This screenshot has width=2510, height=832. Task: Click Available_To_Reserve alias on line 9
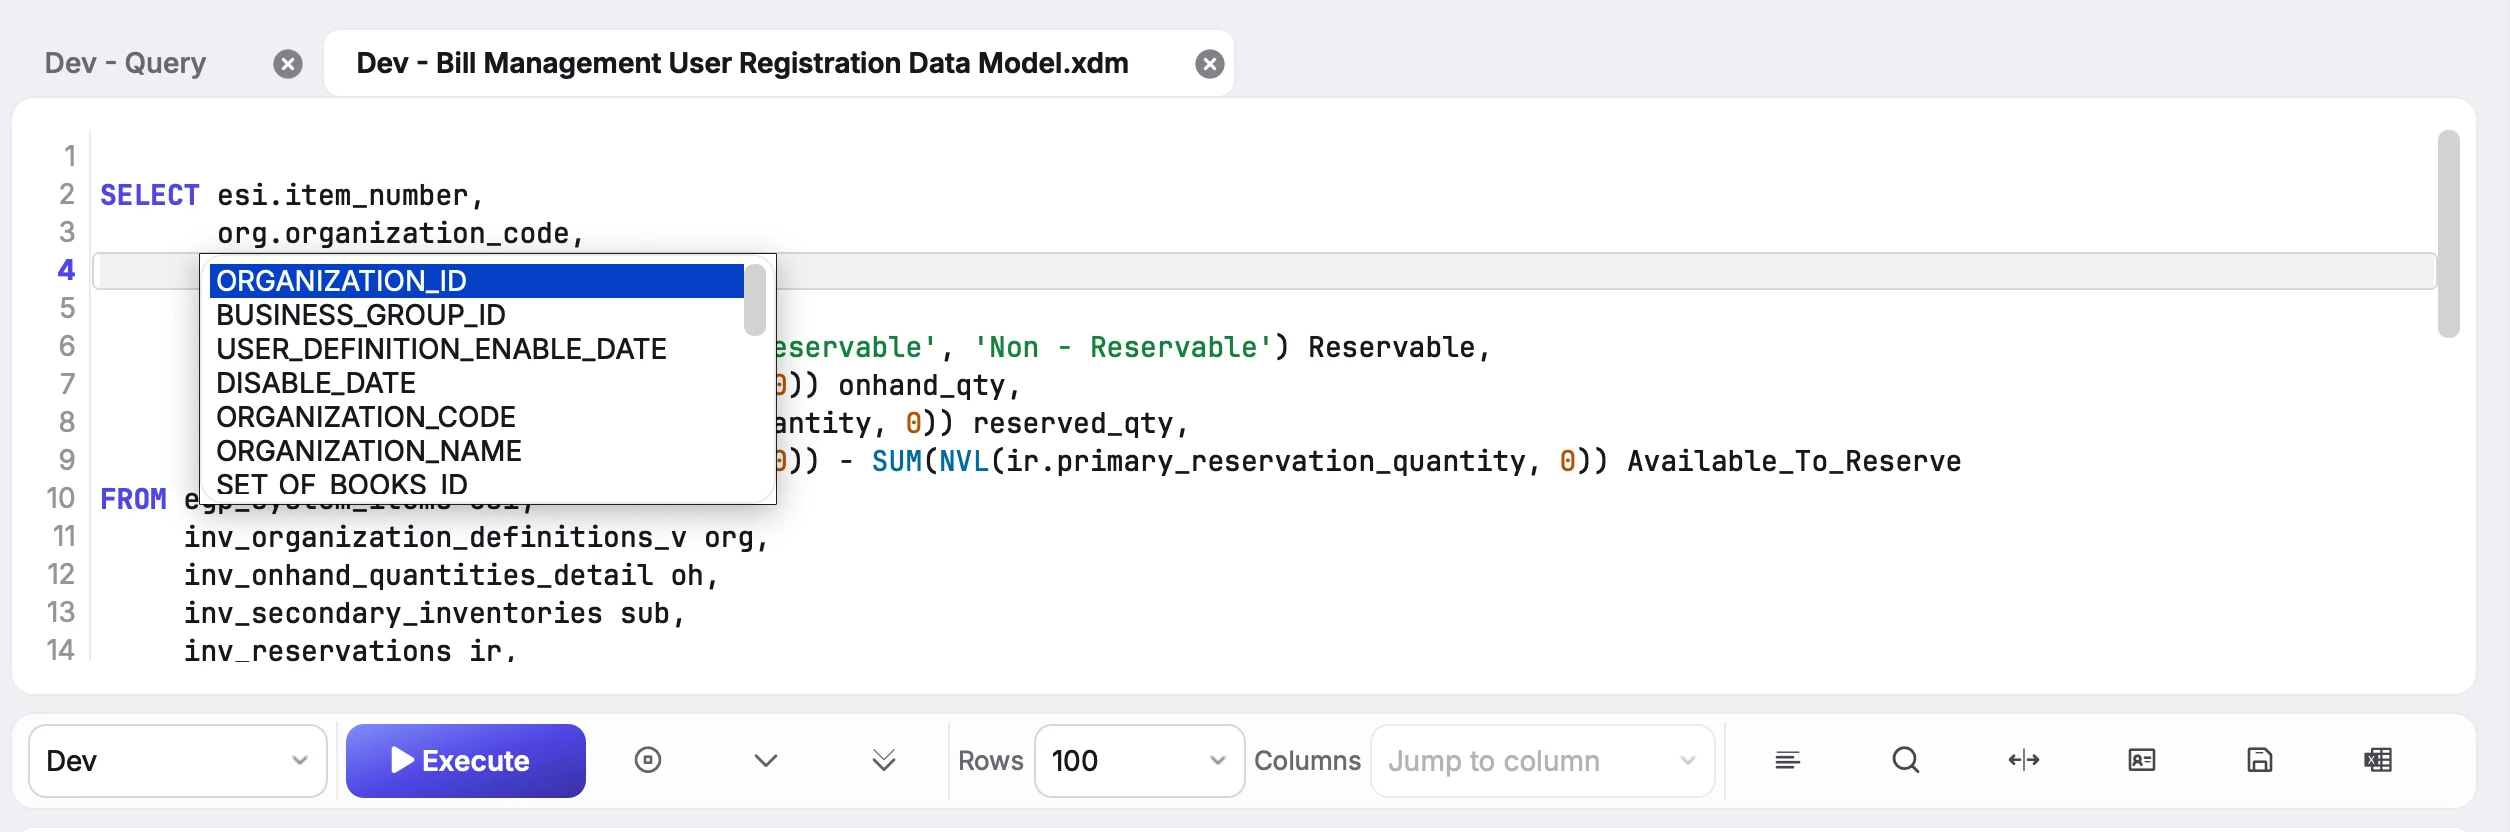coord(1794,461)
